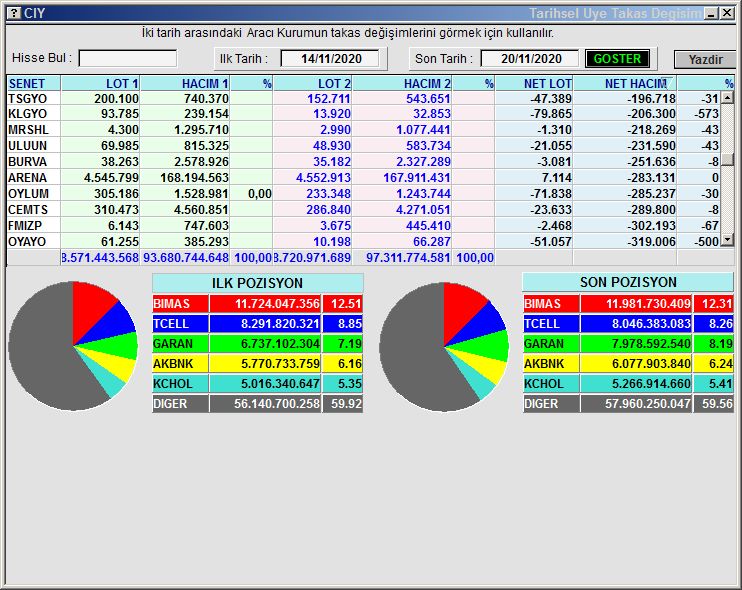742x590 pixels.
Task: Click BIMAS in ILK POZISYON legend
Action: tap(180, 303)
